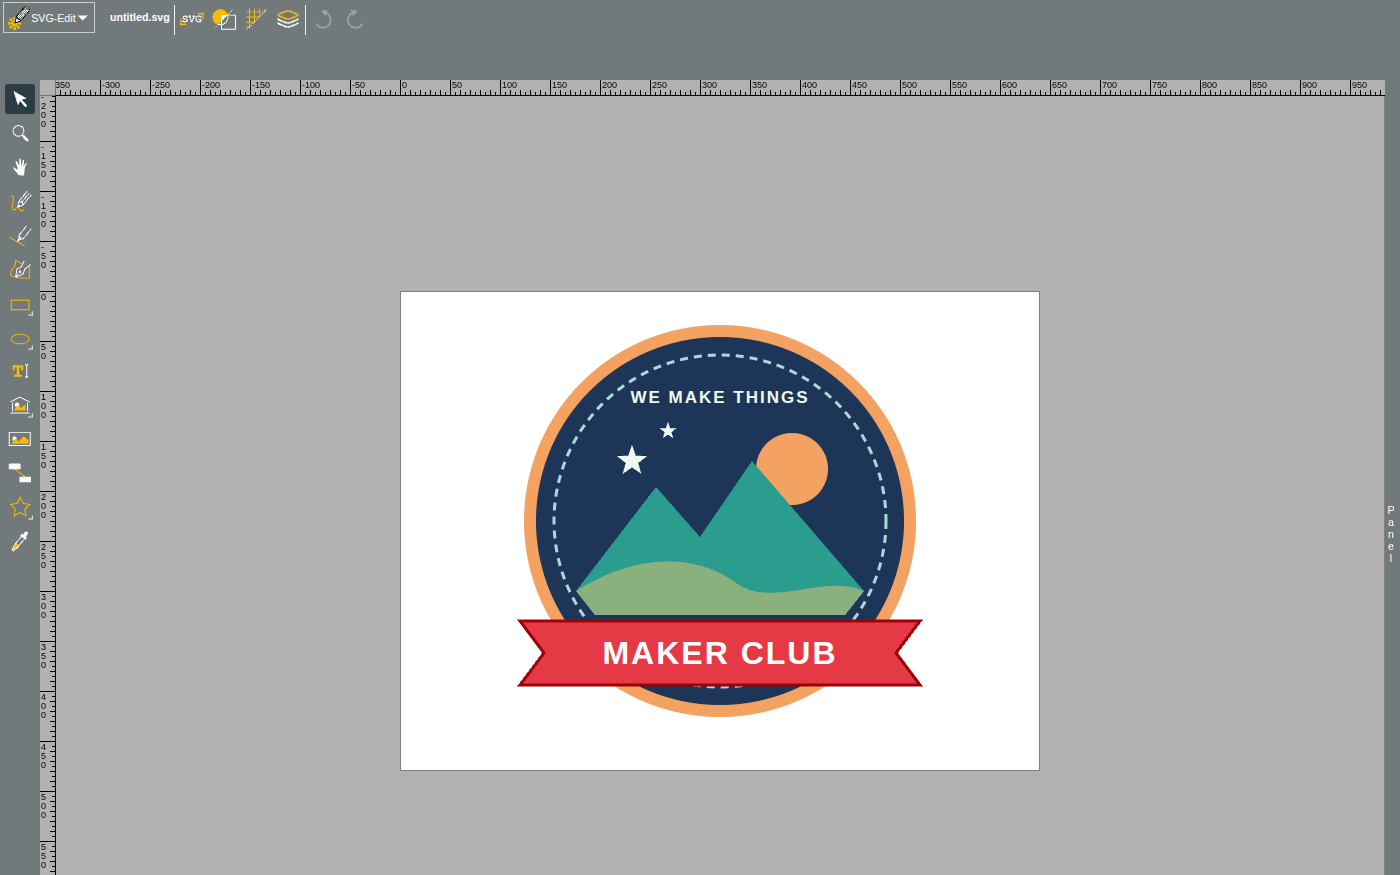This screenshot has width=1400, height=875.
Task: Select the MAKER CLUB banner text
Action: [719, 653]
